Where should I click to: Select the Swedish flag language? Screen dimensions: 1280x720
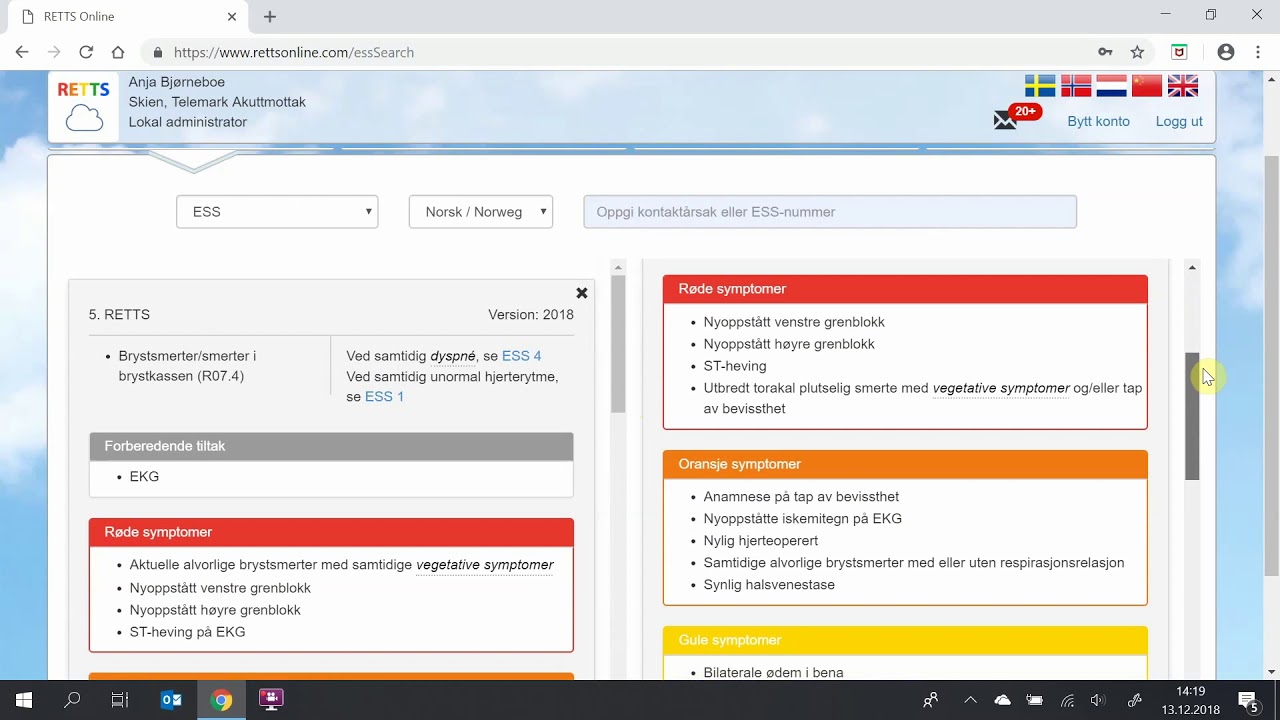pyautogui.click(x=1040, y=86)
